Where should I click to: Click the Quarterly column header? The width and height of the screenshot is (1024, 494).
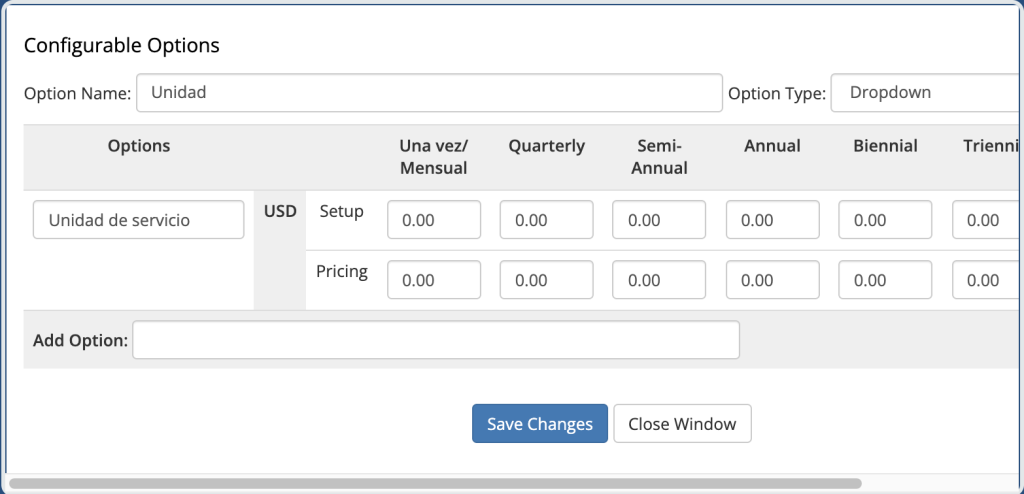(547, 146)
